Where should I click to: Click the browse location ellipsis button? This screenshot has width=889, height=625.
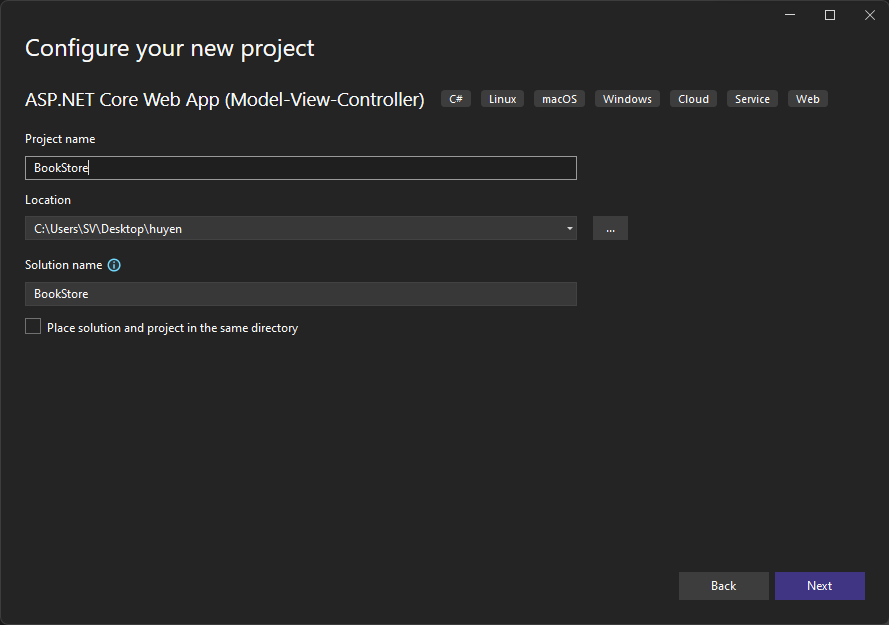coord(610,228)
